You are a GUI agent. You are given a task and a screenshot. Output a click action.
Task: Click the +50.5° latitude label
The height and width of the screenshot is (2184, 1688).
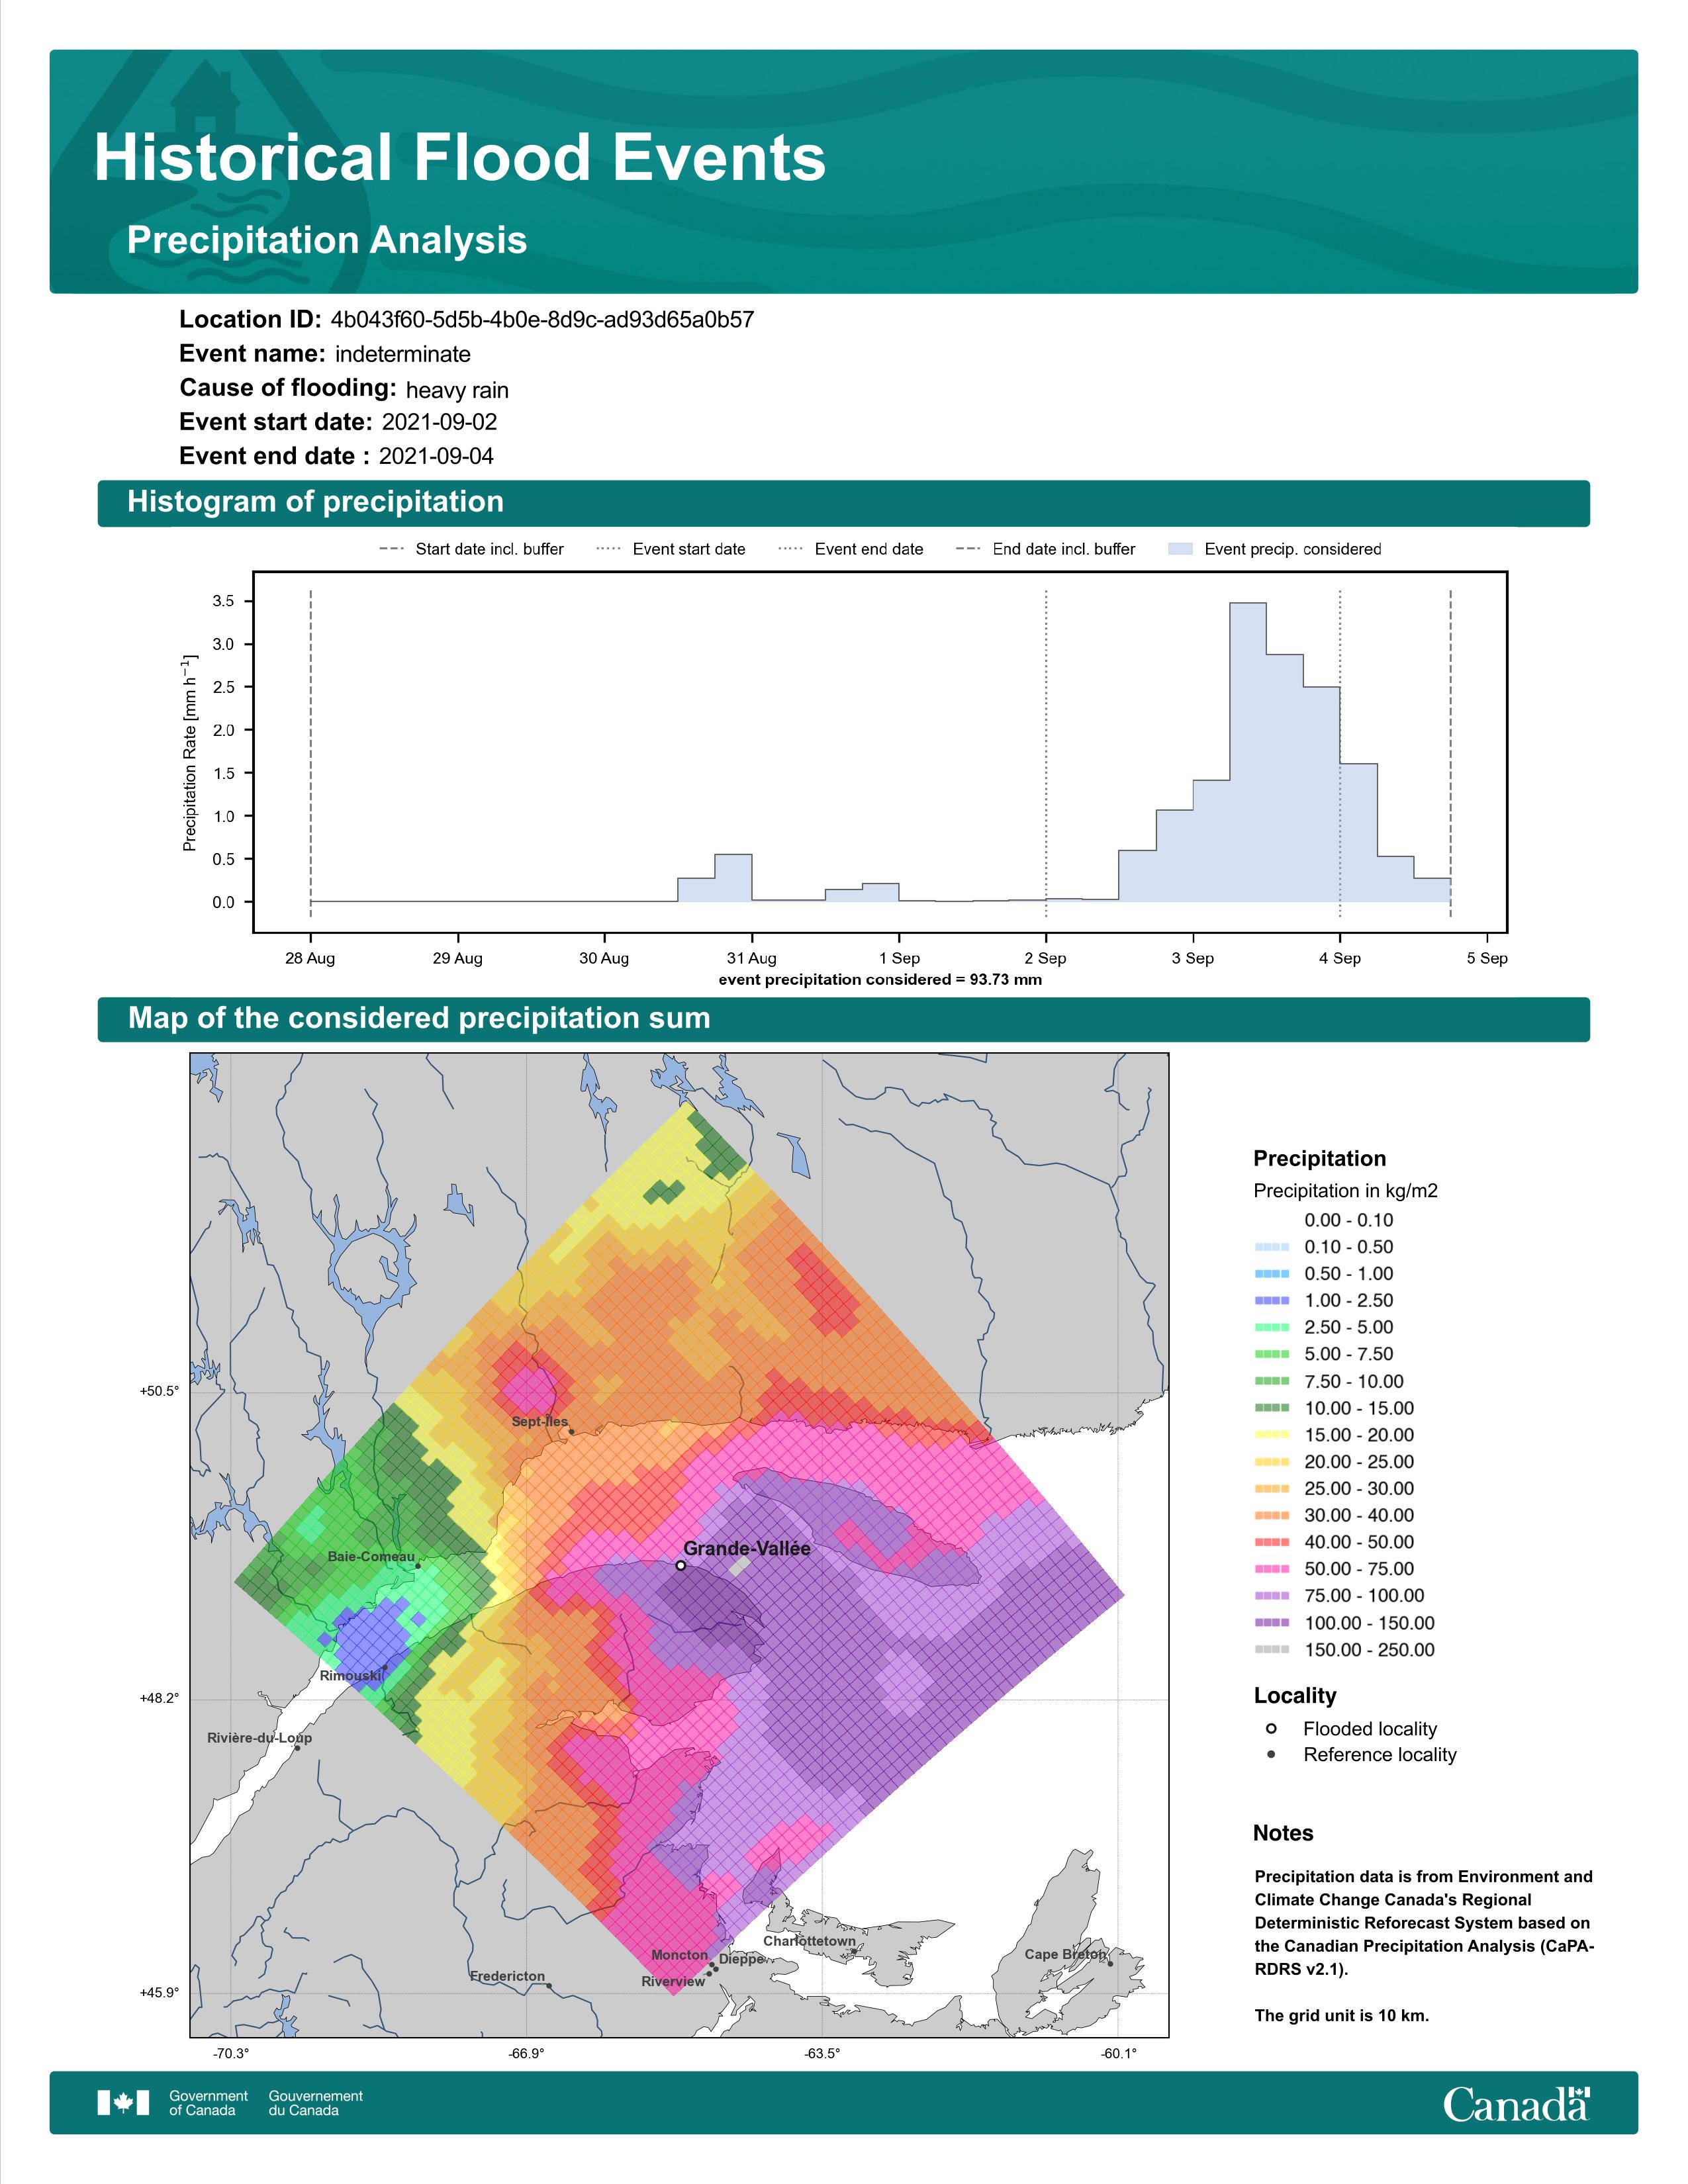tap(159, 1391)
